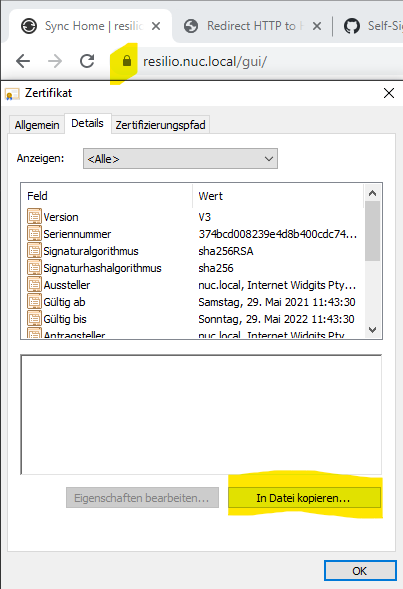Click the scroll up arrow of the field list
Image resolution: width=403 pixels, height=589 pixels.
point(373,193)
